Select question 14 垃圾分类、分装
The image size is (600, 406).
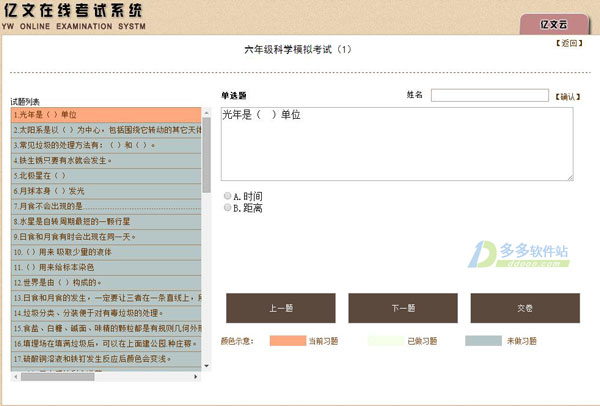pyautogui.click(x=106, y=313)
